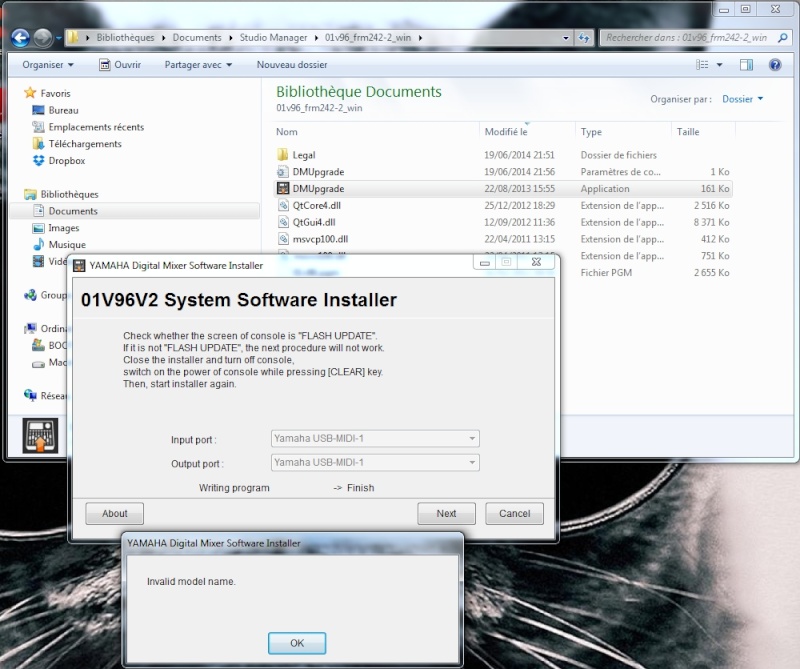Open the Partager avec menu
800x669 pixels.
point(198,65)
